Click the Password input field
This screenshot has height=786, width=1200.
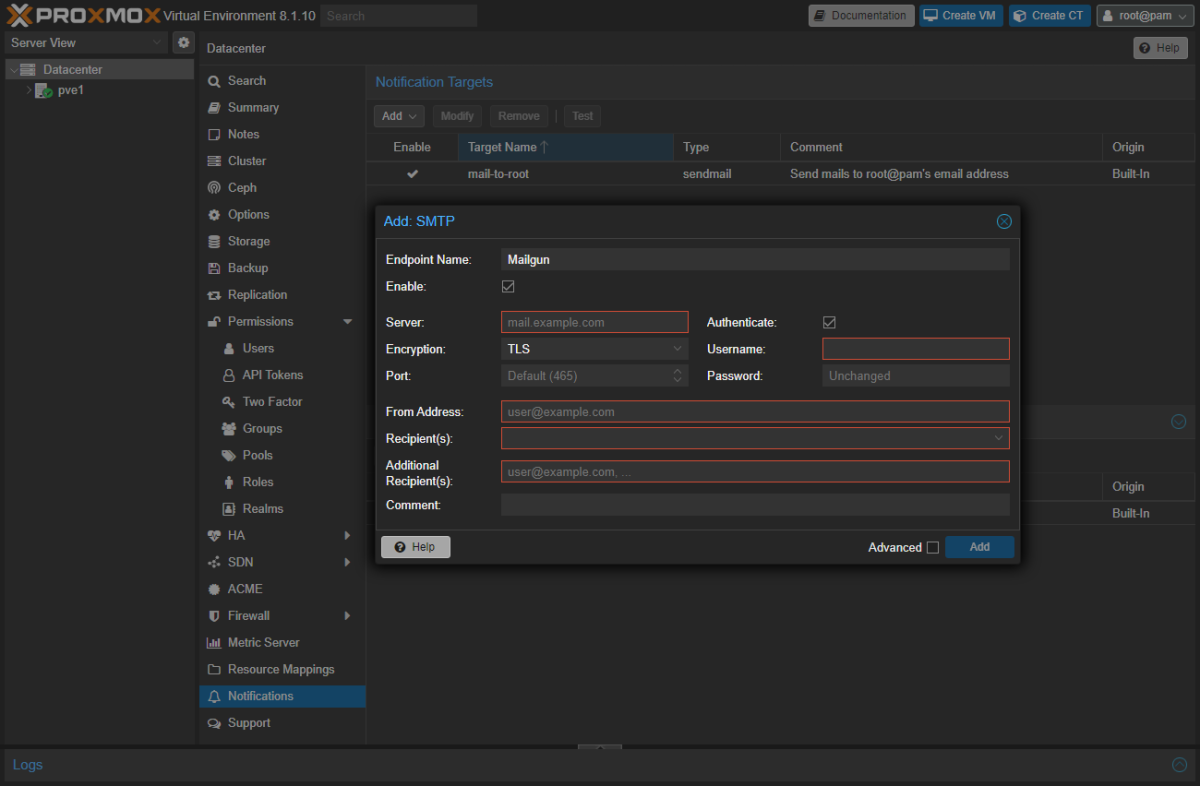click(916, 376)
